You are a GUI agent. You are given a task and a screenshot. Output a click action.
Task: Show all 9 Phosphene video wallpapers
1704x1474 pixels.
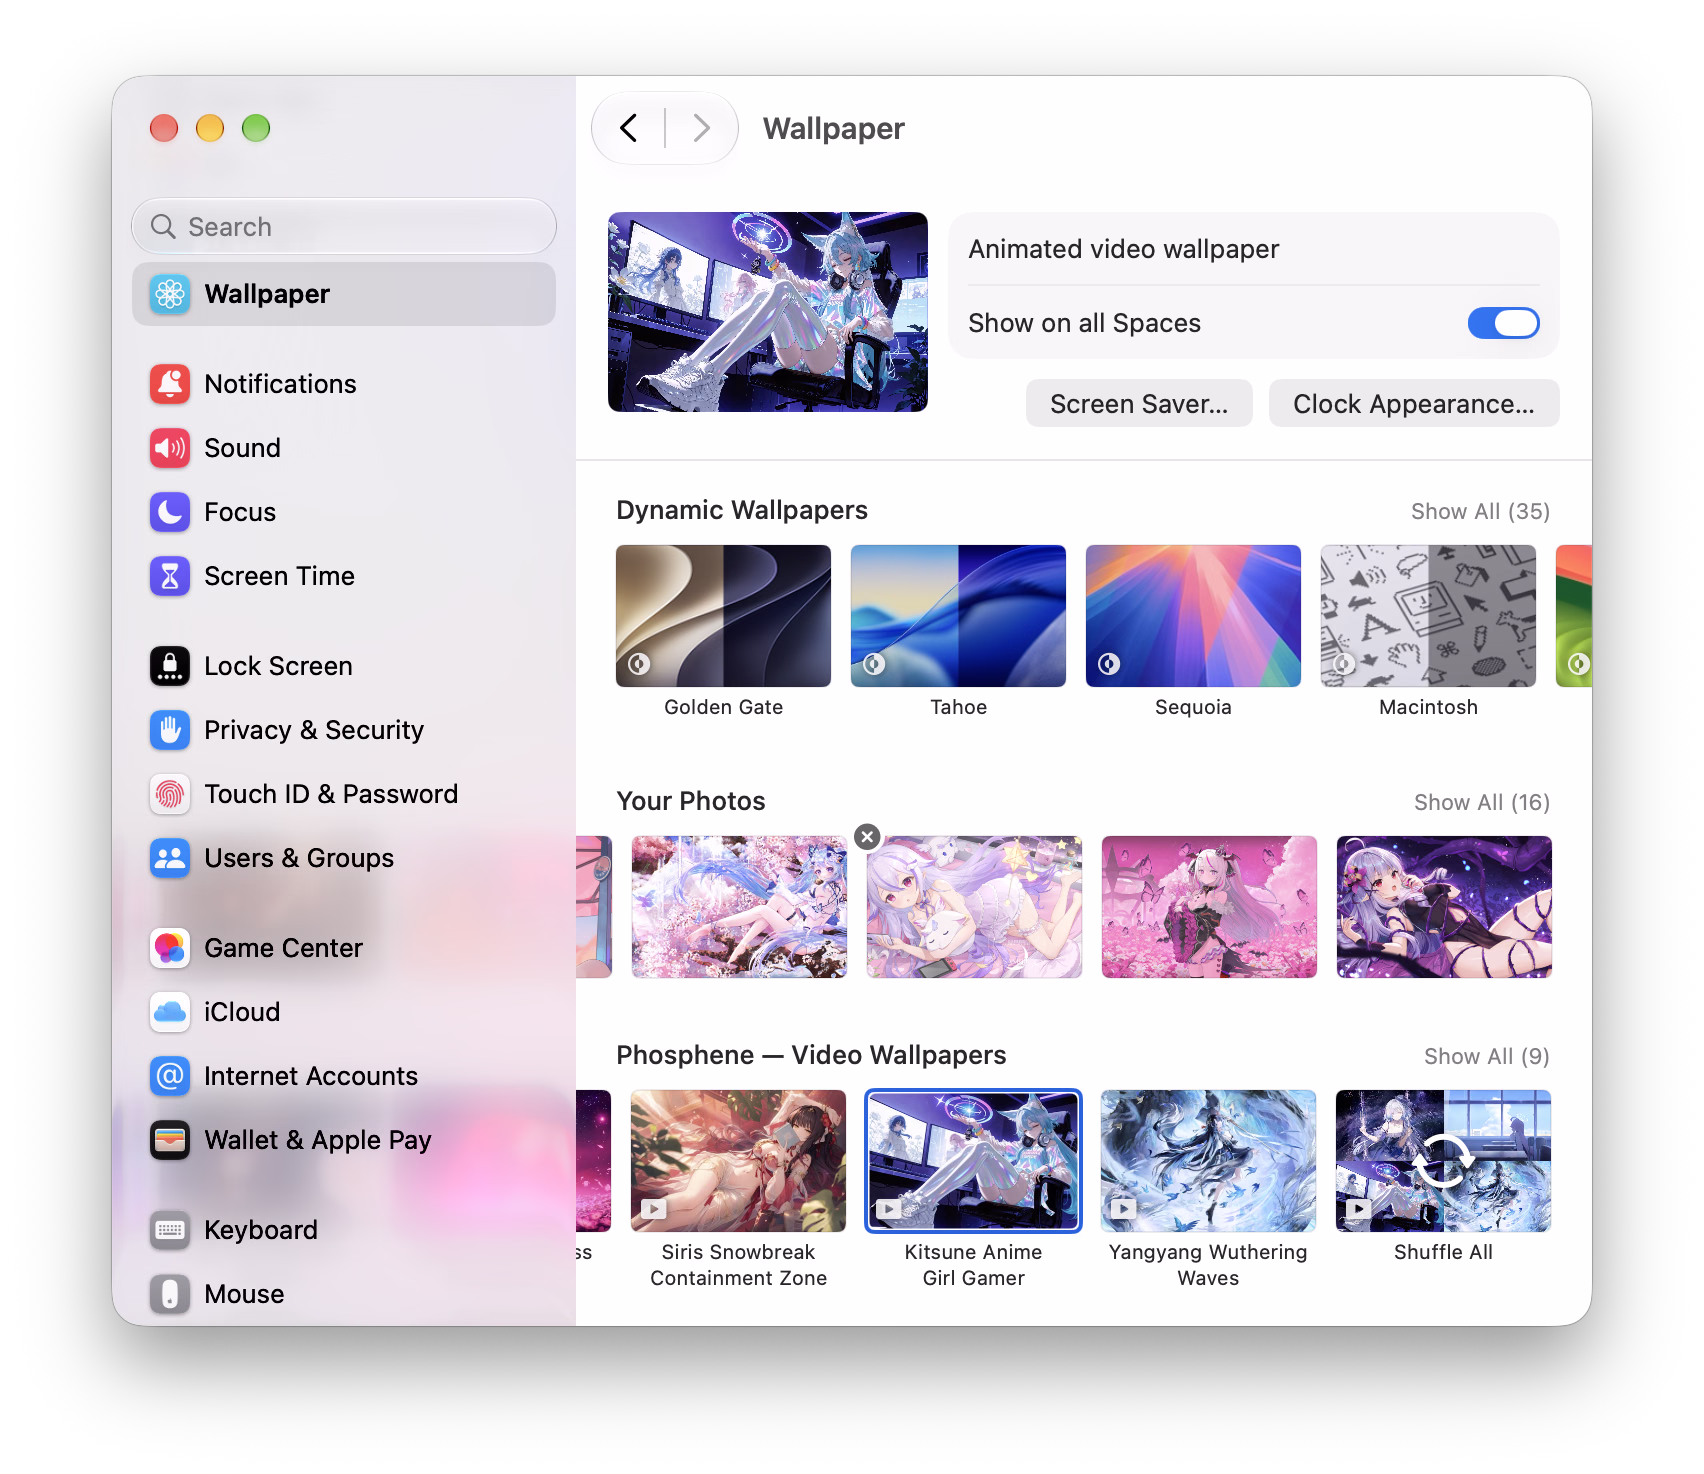point(1486,1056)
